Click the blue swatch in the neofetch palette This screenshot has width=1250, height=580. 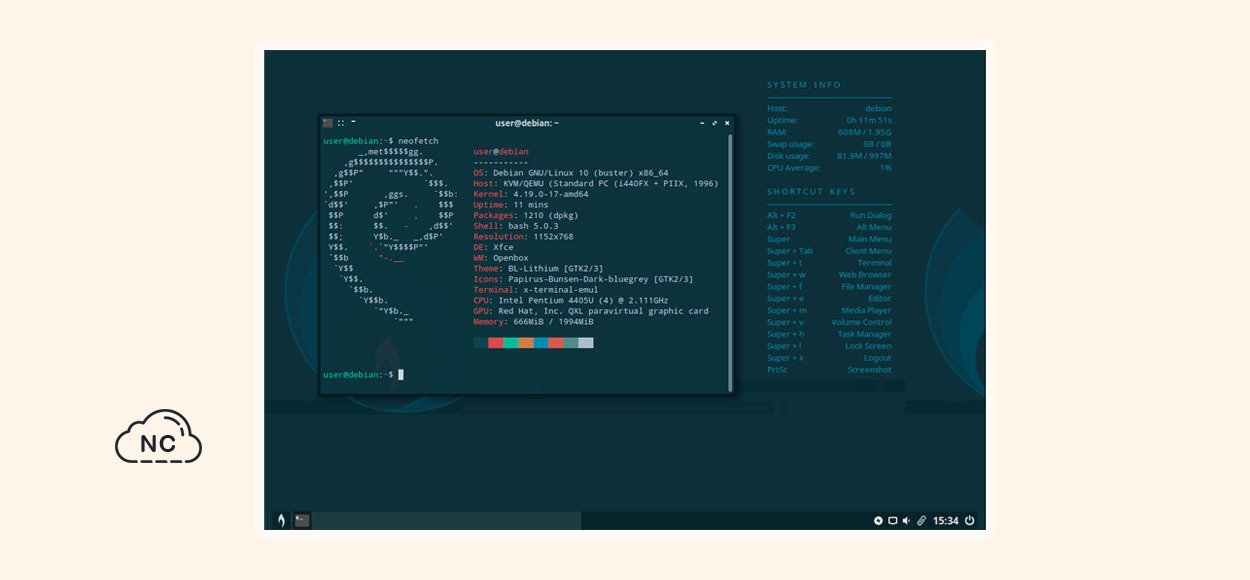click(x=541, y=343)
